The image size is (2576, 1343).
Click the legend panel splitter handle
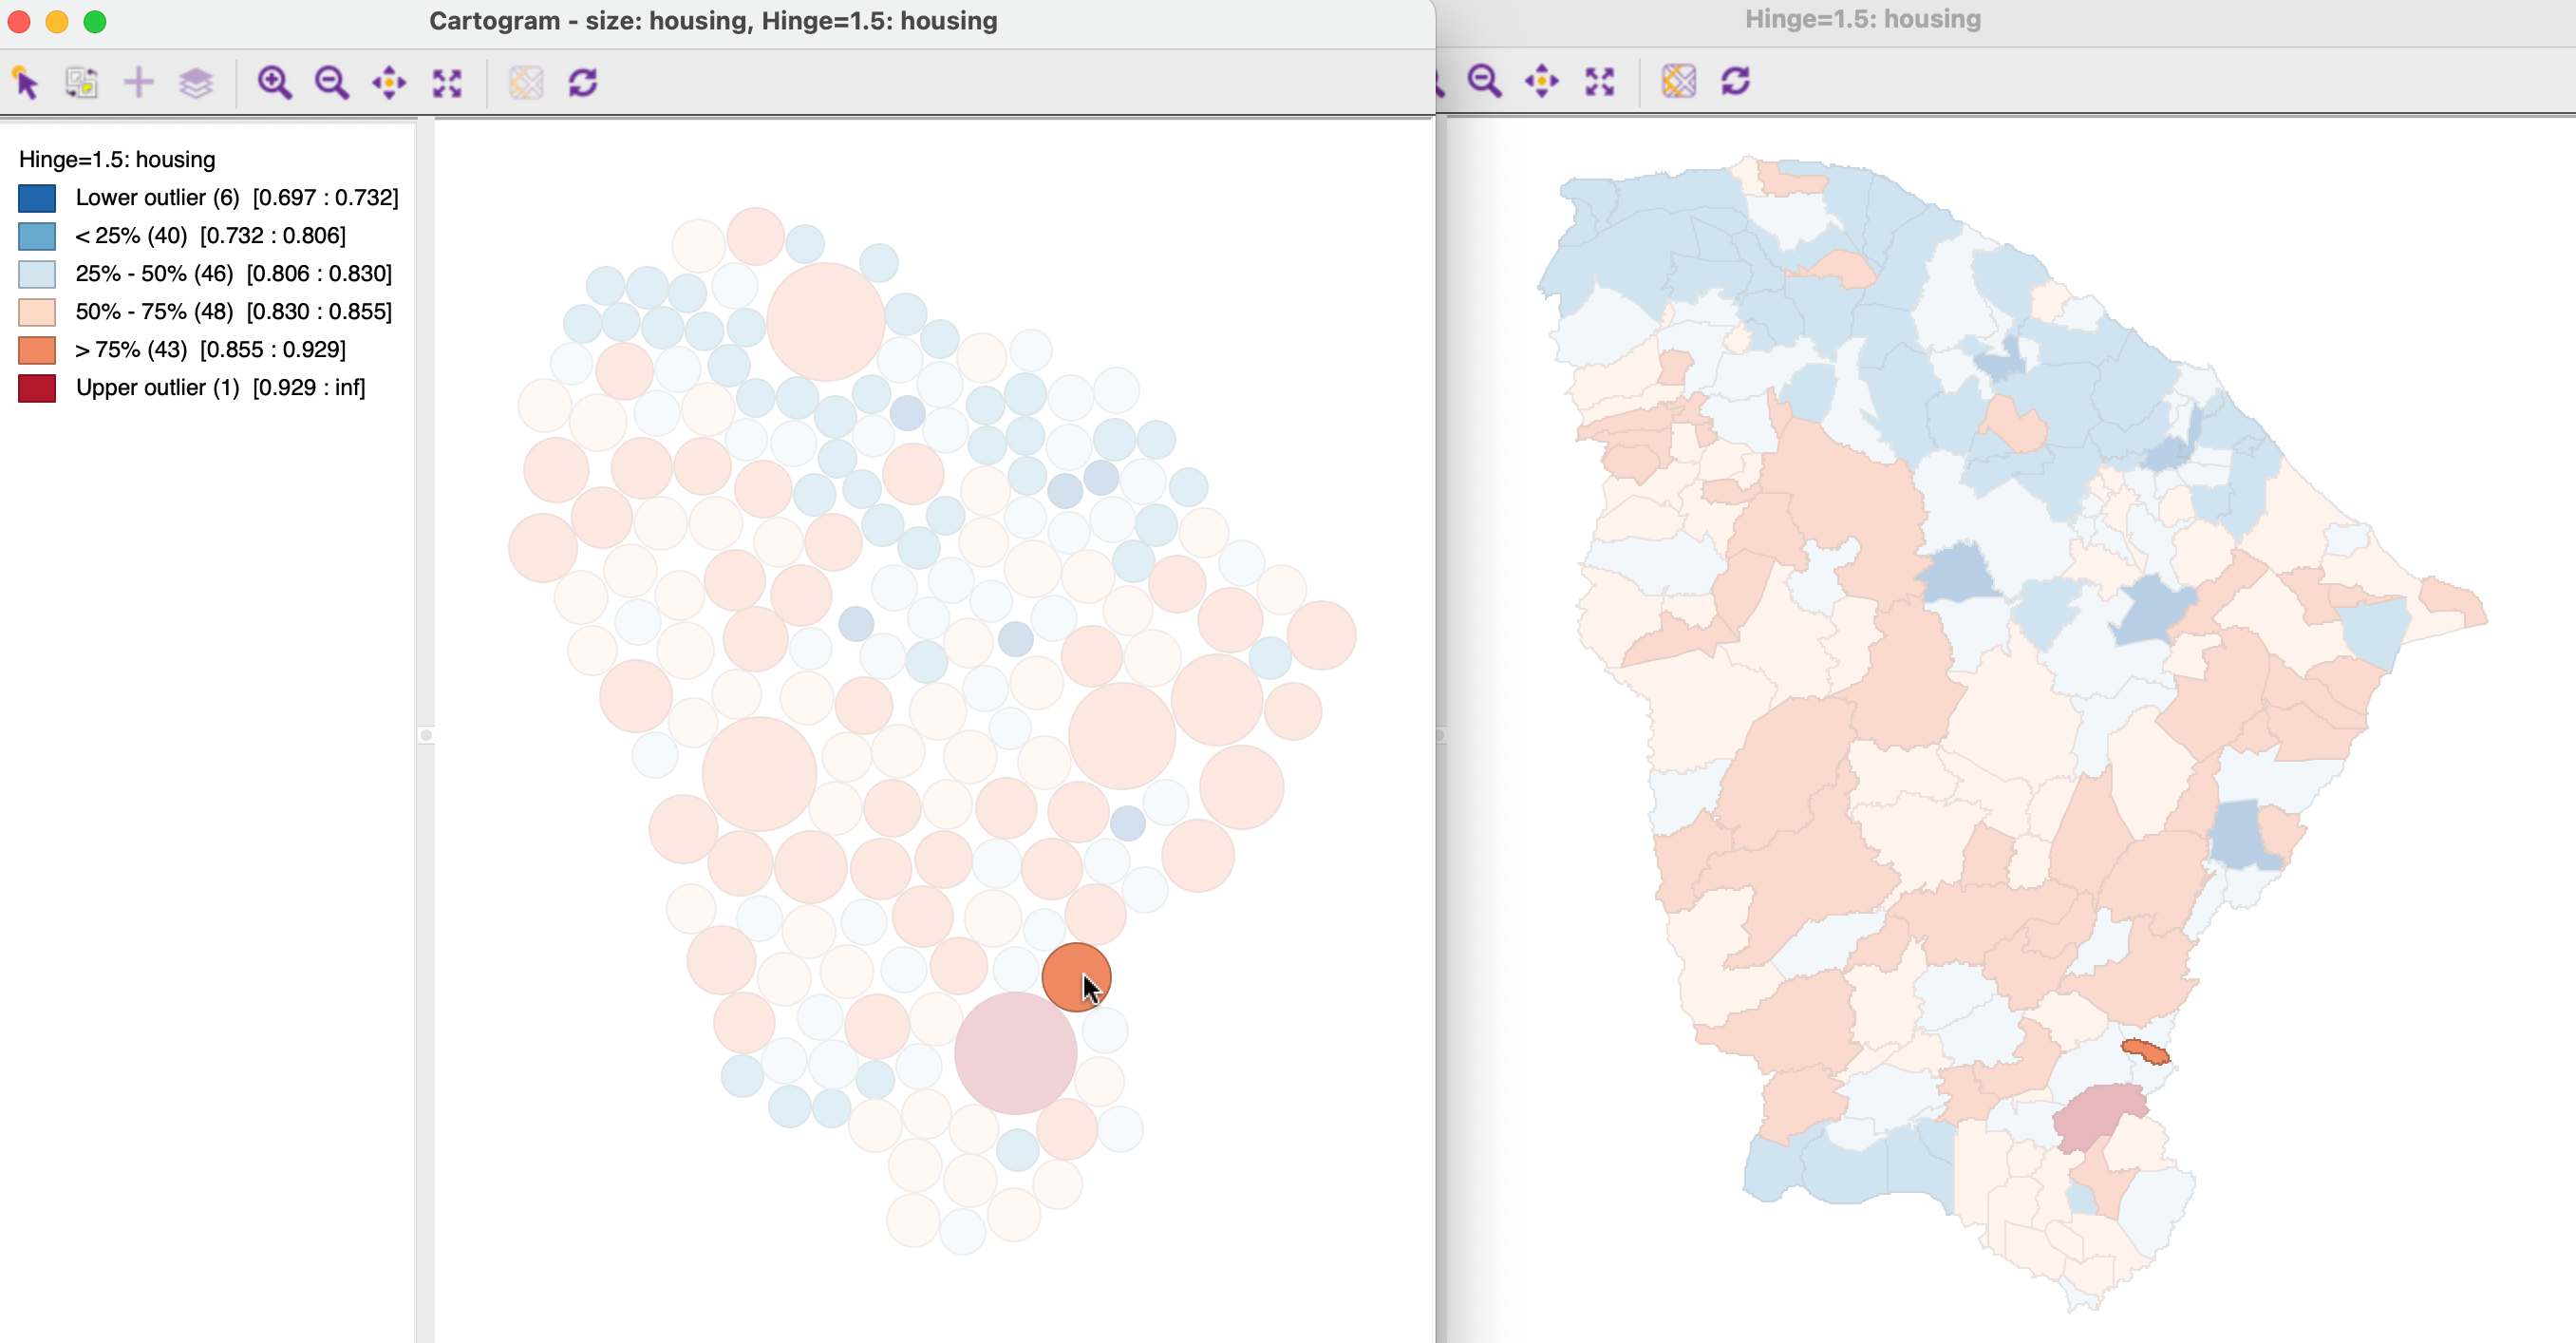(x=426, y=735)
